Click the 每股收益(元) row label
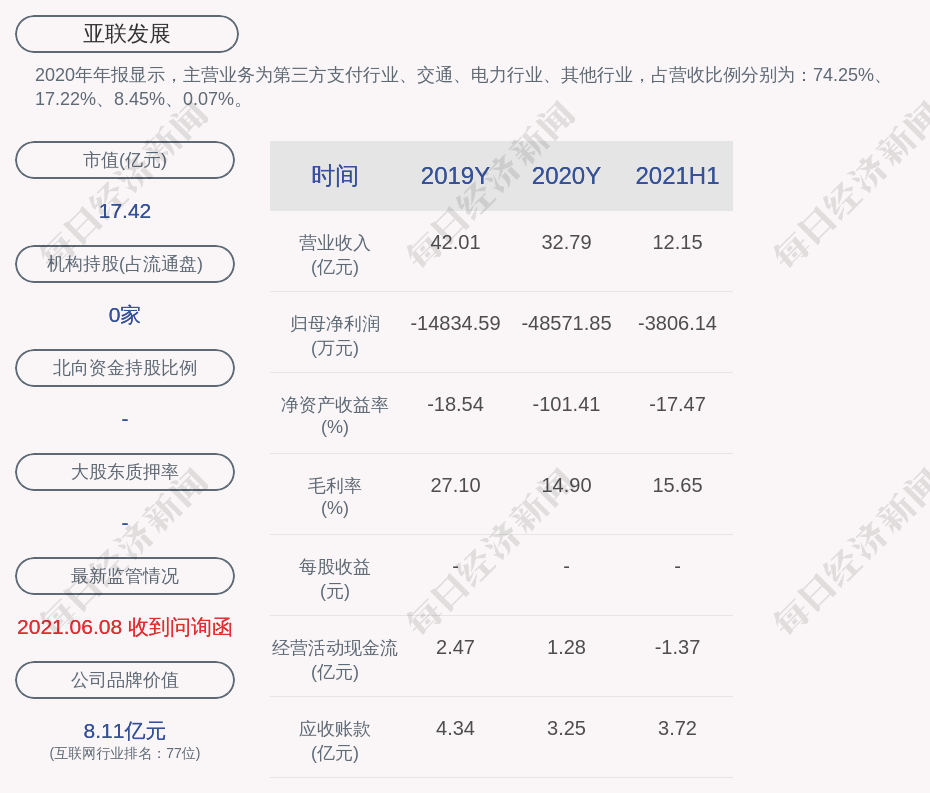This screenshot has height=793, width=930. point(335,578)
